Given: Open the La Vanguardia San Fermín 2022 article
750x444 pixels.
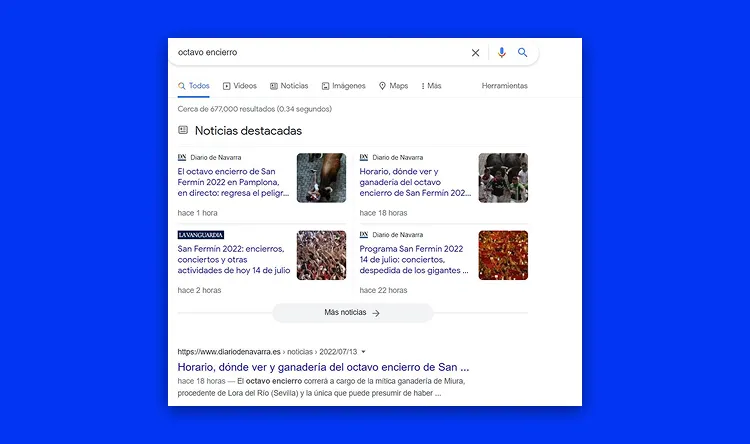Looking at the screenshot, I should click(232, 259).
